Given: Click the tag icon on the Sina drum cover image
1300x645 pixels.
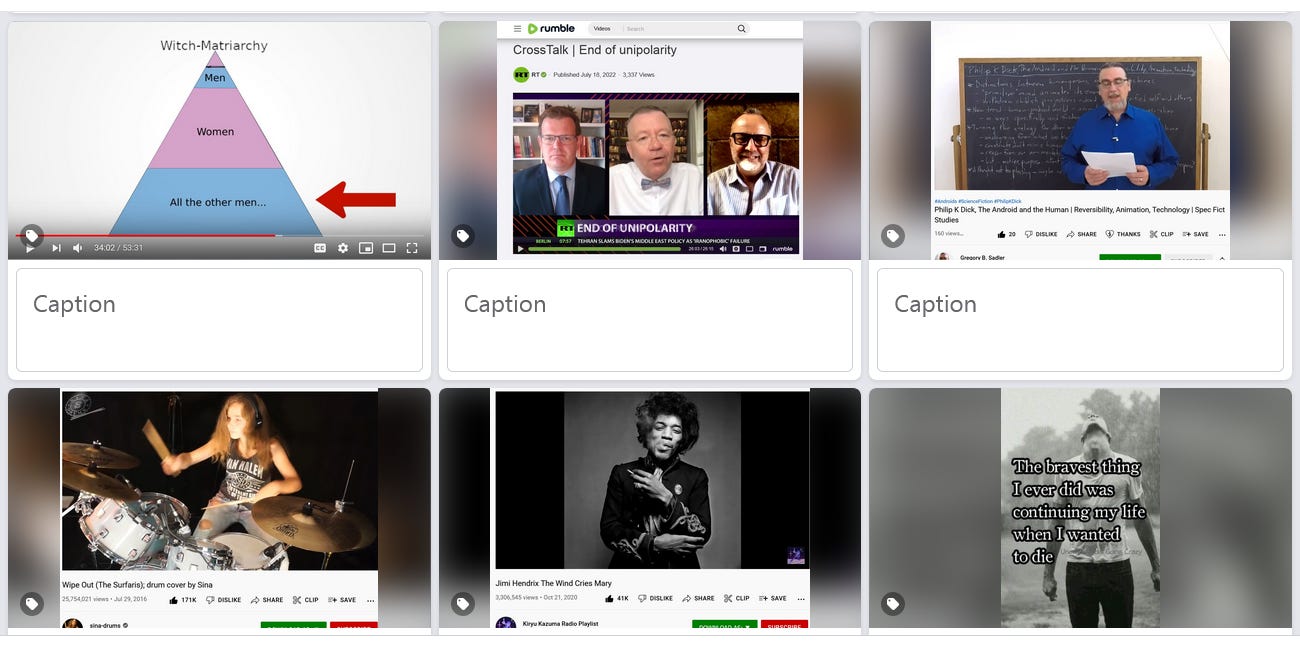Looking at the screenshot, I should [32, 604].
